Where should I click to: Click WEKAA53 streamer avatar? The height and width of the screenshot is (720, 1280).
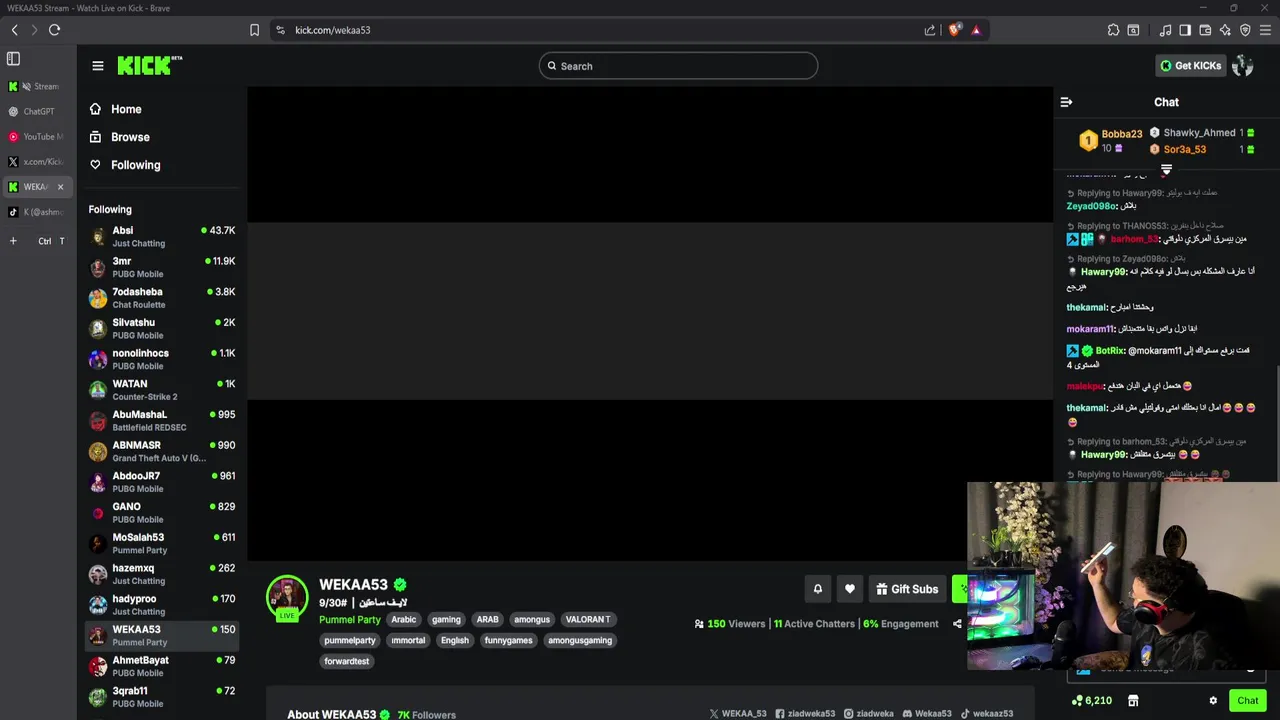(287, 596)
